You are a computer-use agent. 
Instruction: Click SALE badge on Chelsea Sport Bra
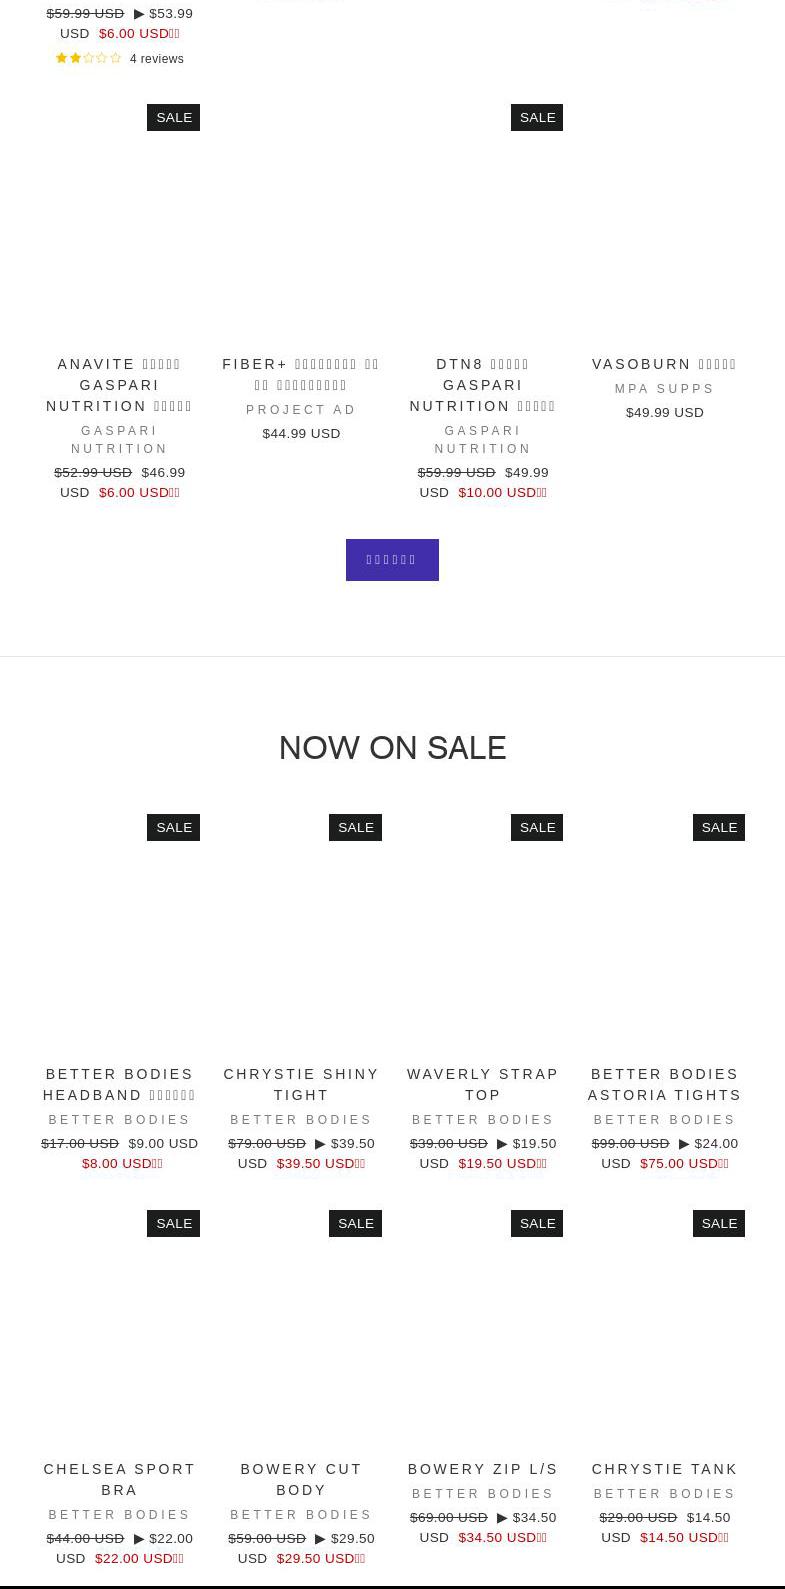pos(174,1224)
